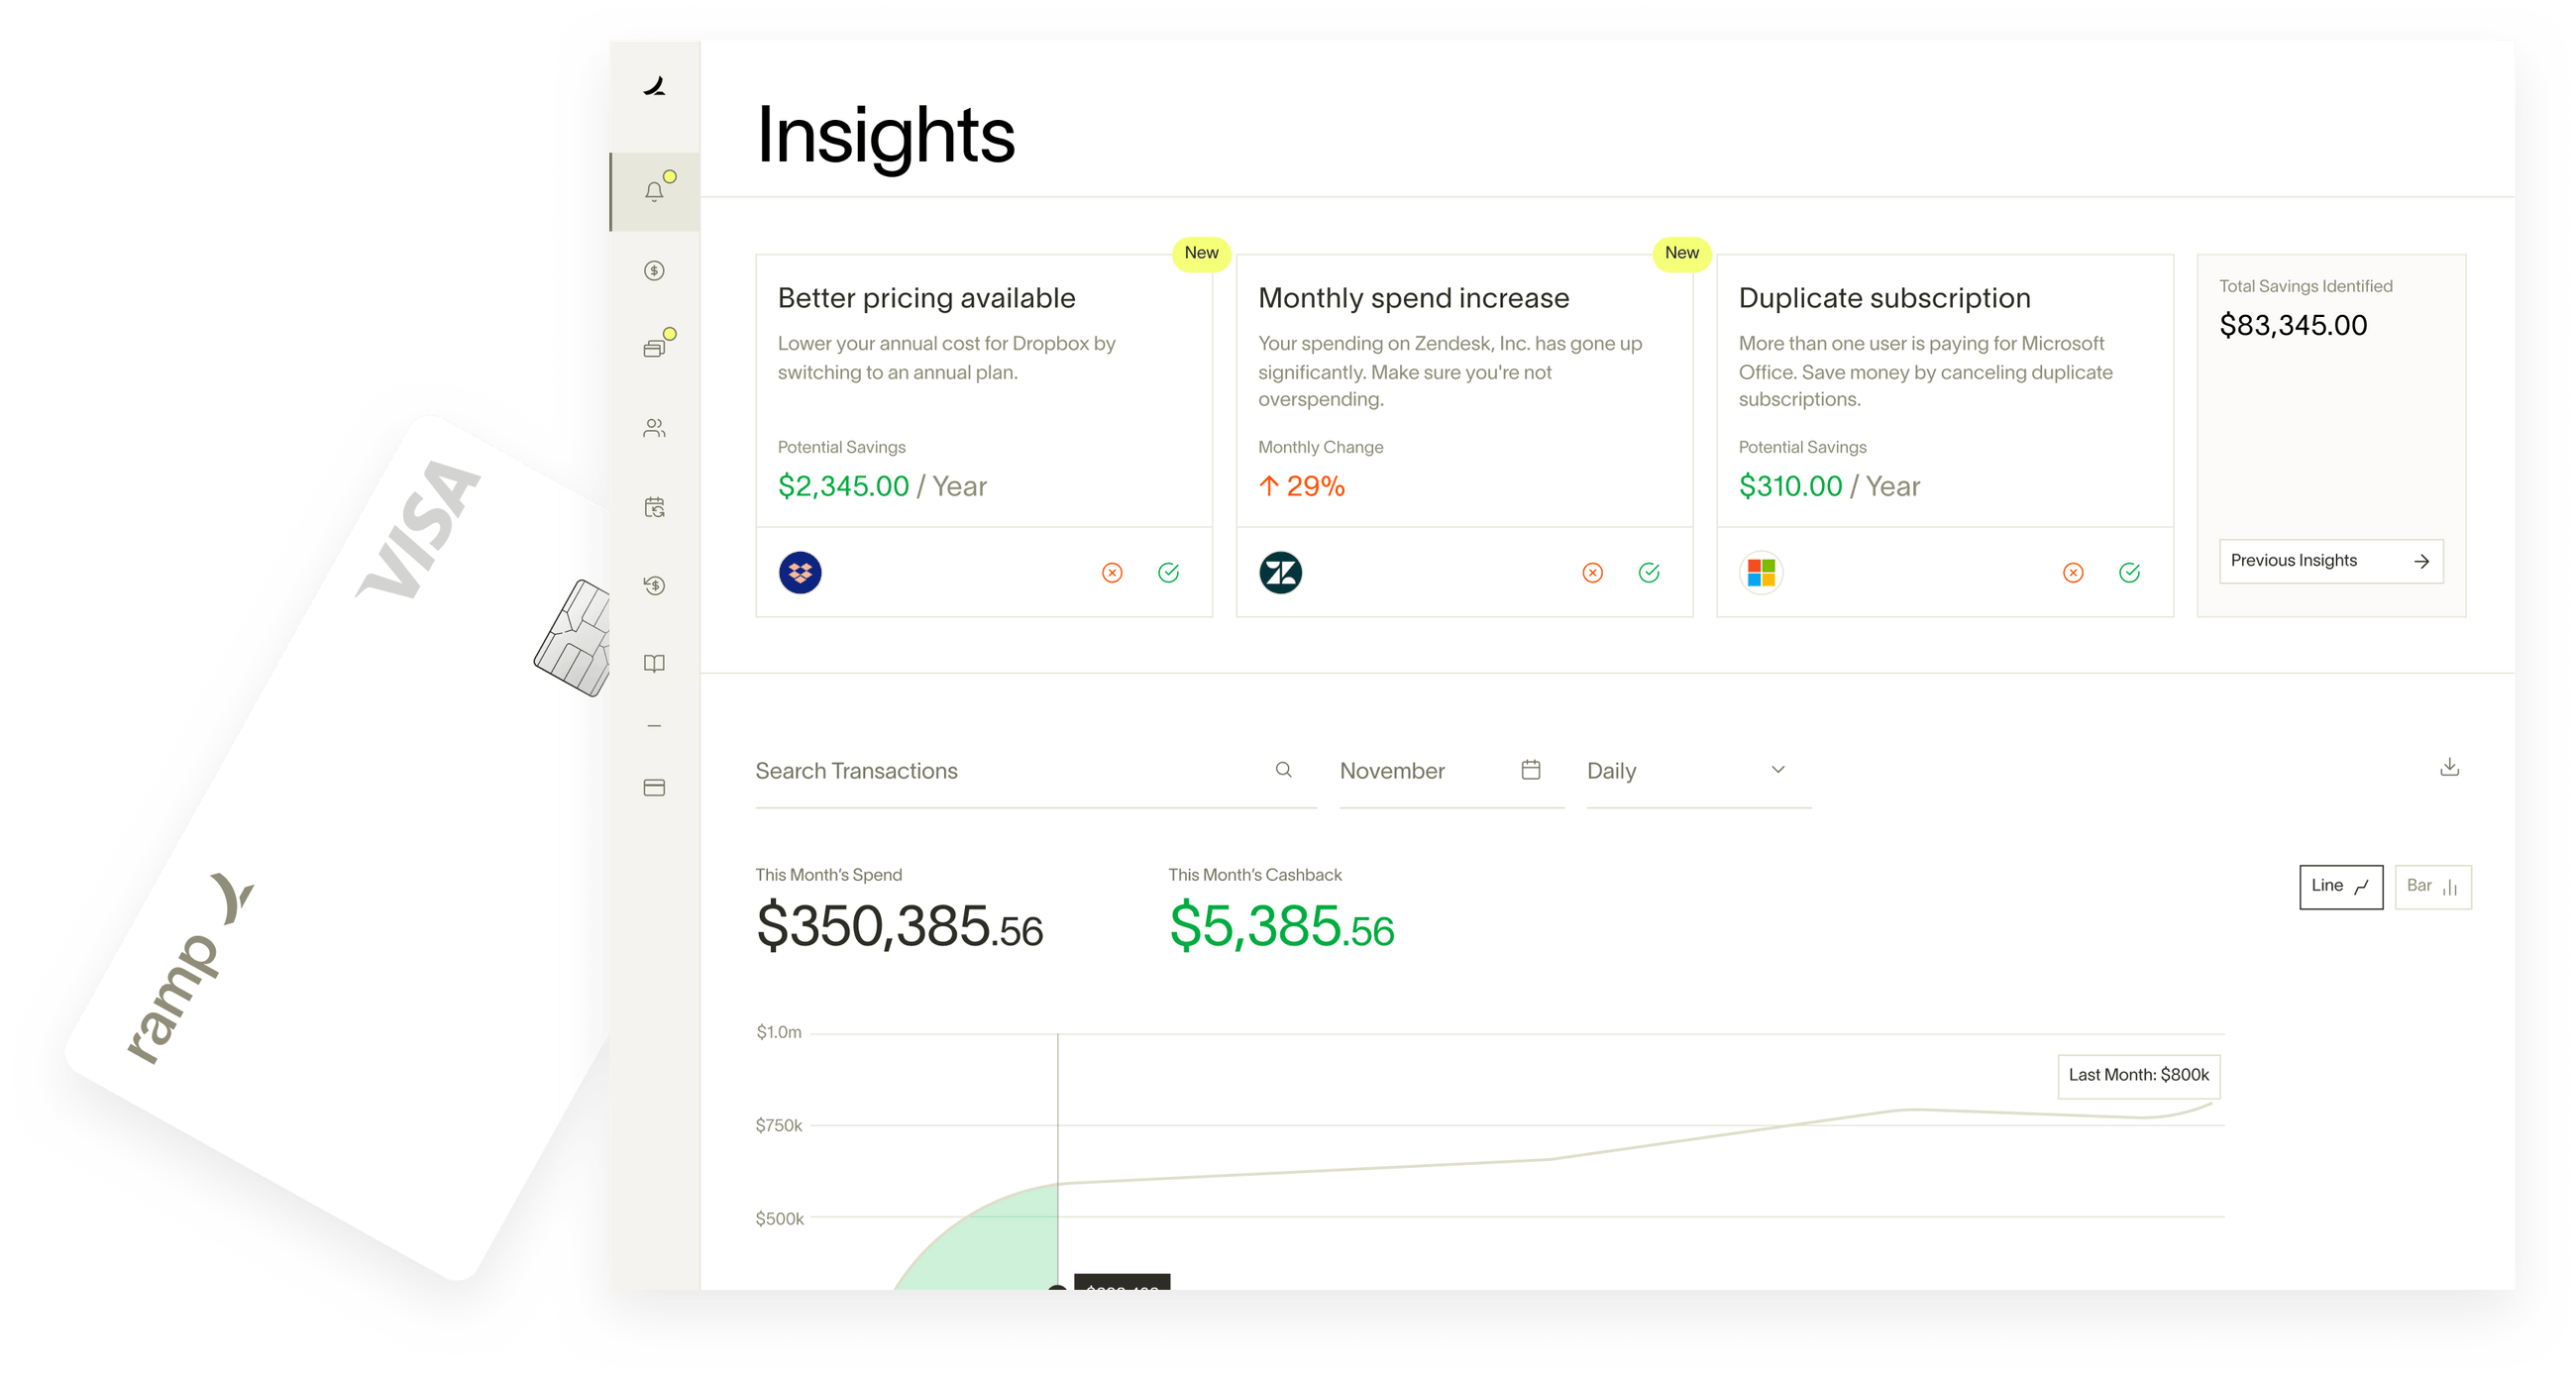Screen dimensions: 2576x1375
Task: Click the Last Month: $800k chart label
Action: (x=2138, y=1076)
